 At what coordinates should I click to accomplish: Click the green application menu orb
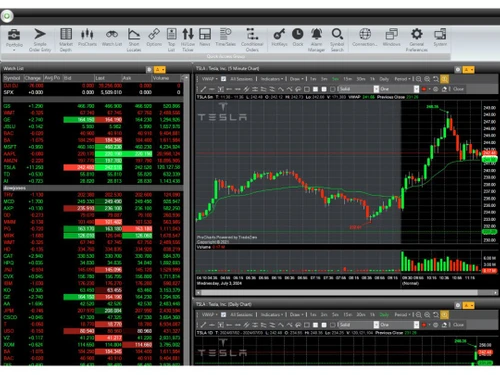(7, 16)
